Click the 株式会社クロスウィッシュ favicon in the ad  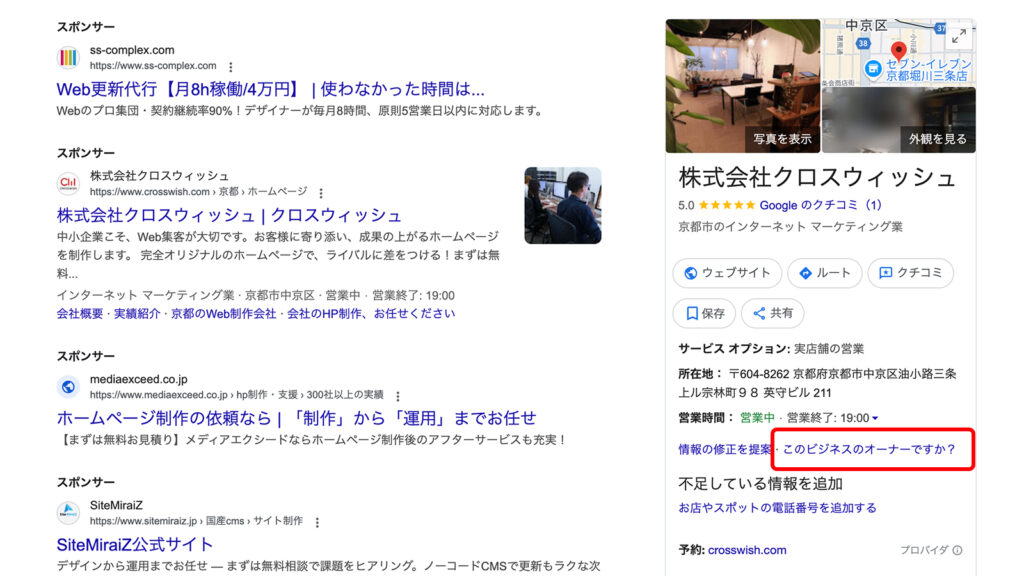pos(68,184)
